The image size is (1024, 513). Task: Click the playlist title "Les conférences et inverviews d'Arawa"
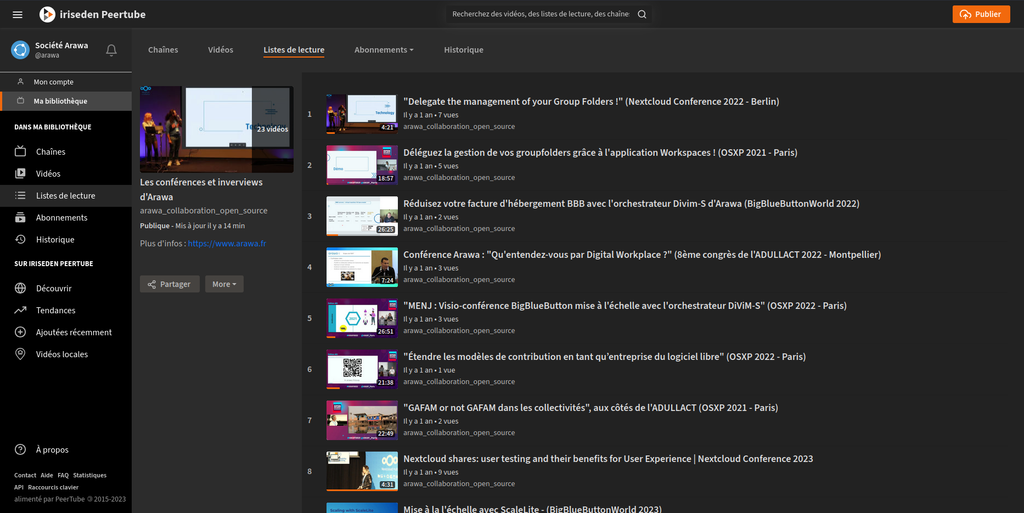pyautogui.click(x=201, y=189)
